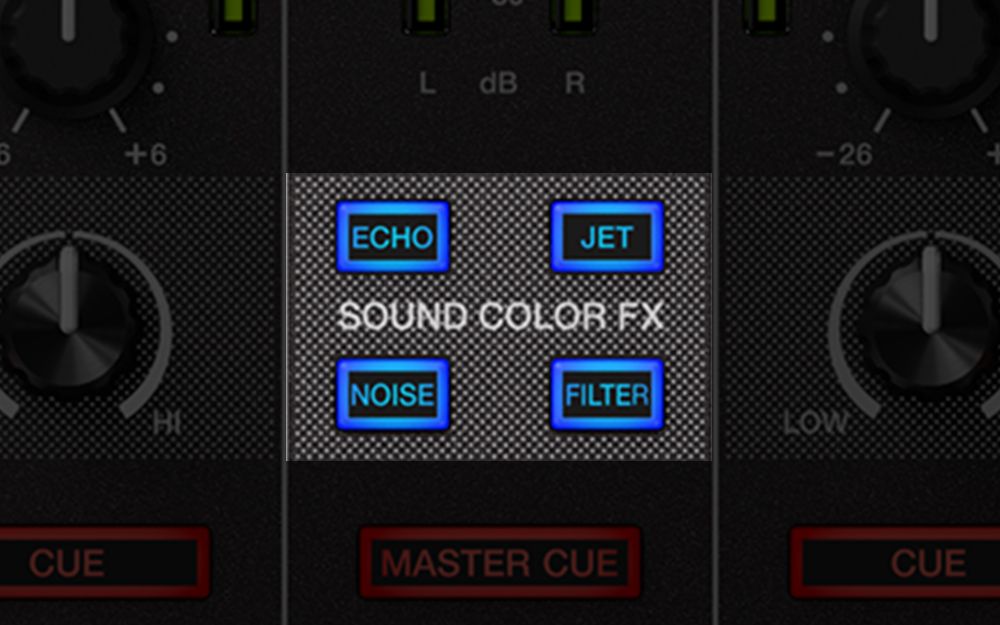Toggle the left channel CUE button

(102, 562)
